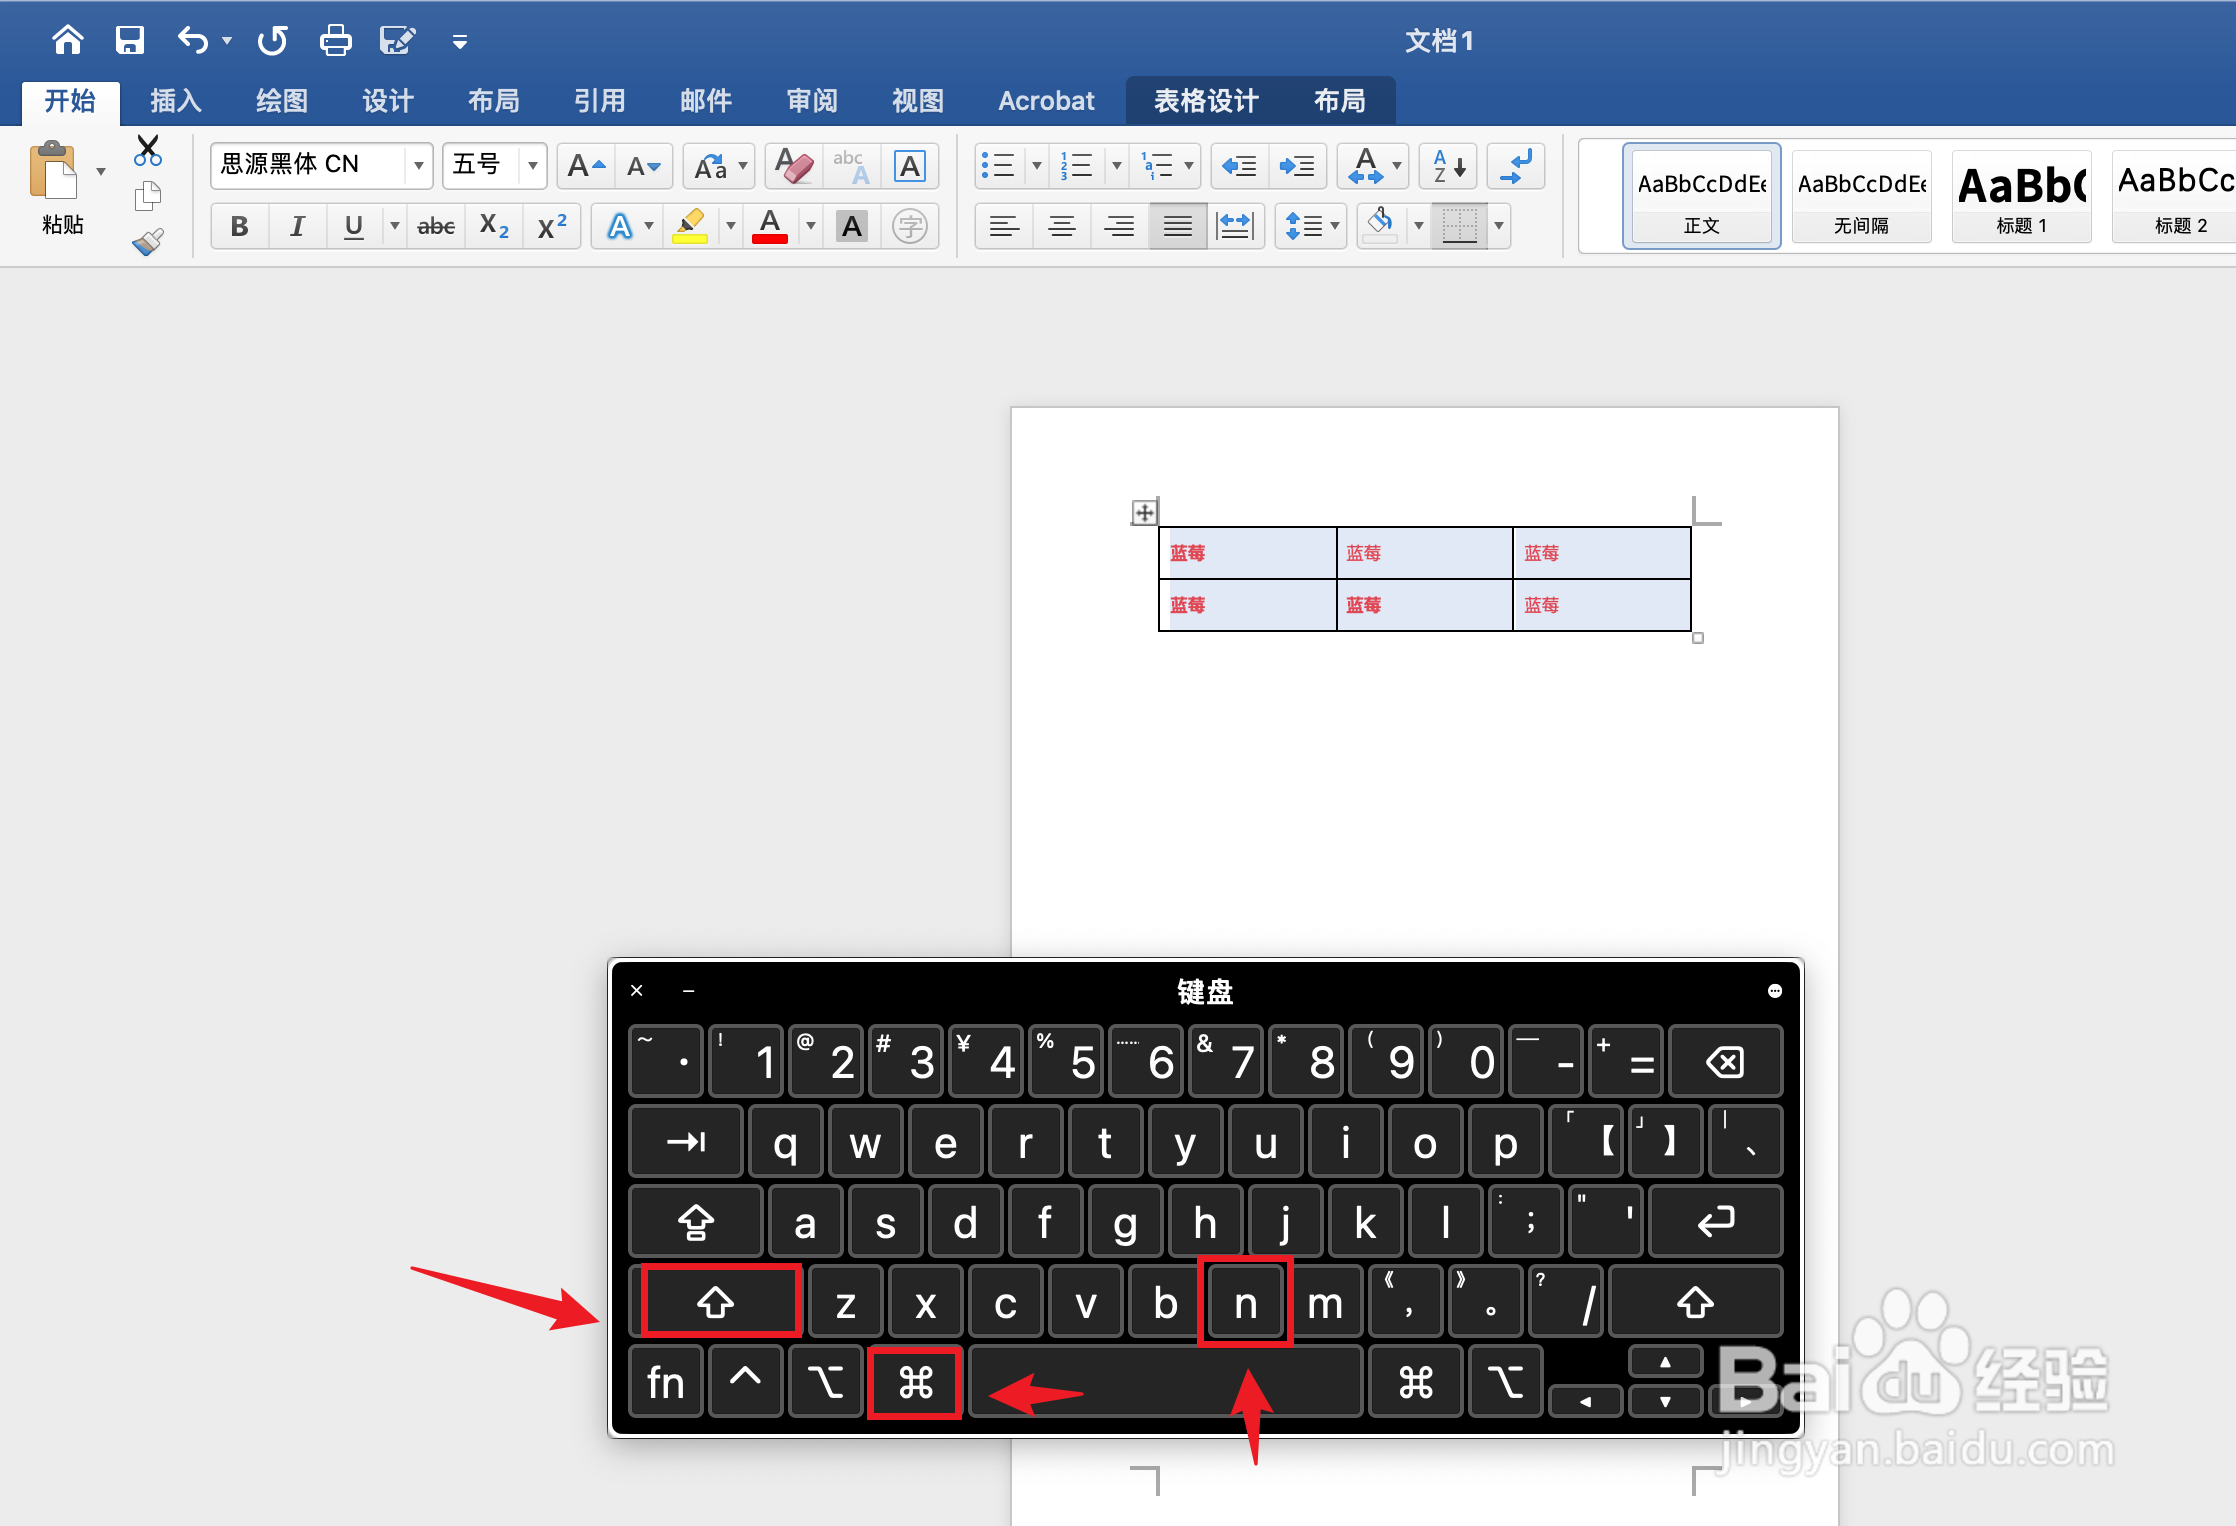Switch to the 插入 ribbon tab
Screen dimensions: 2236x1526
pos(176,101)
